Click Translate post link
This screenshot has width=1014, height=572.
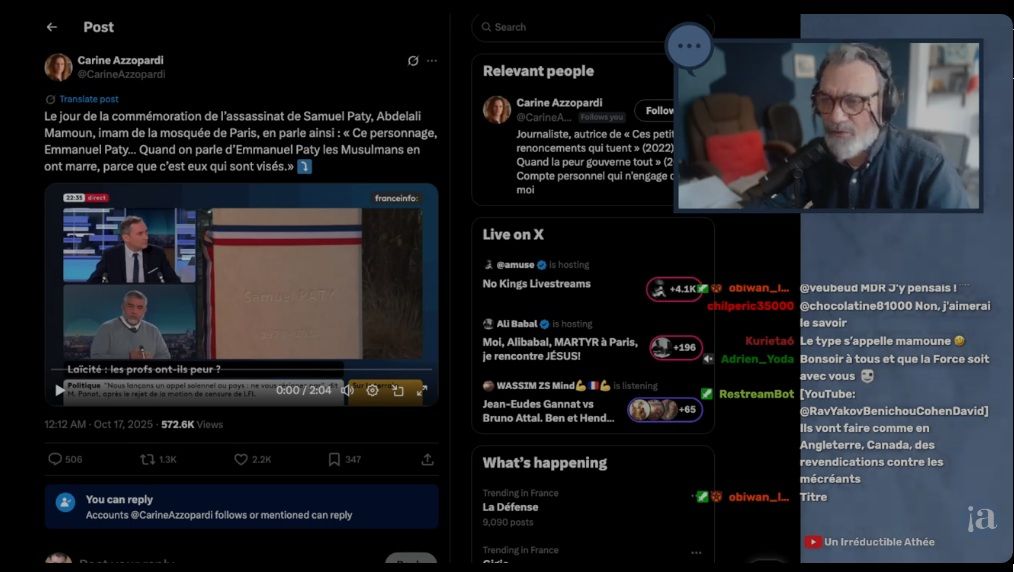click(x=89, y=99)
